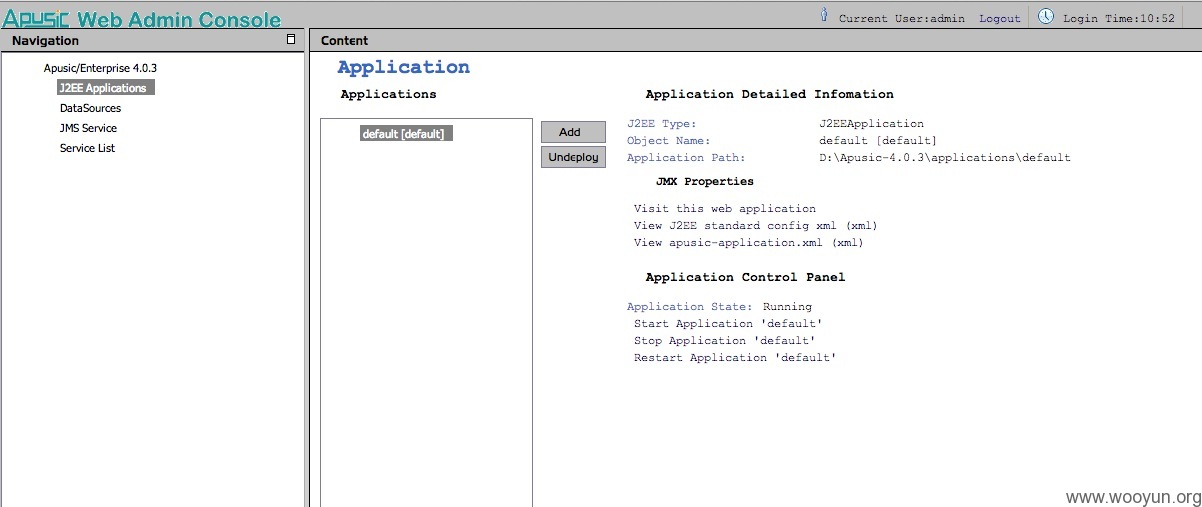The image size is (1202, 507).
Task: Open J2EE Applications in navigation tree
Action: coord(106,88)
